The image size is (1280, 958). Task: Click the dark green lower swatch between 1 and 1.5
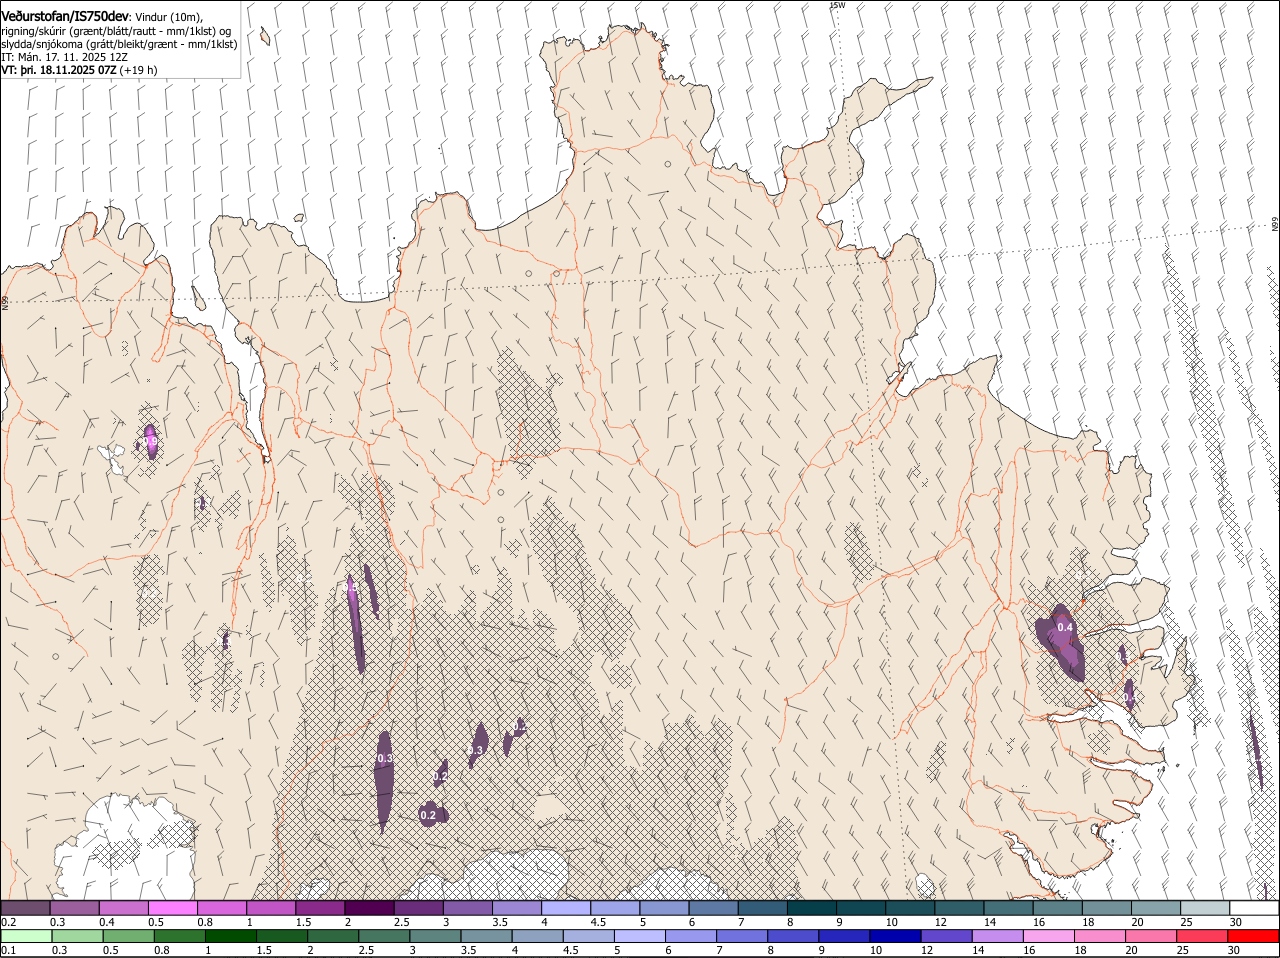coord(231,936)
